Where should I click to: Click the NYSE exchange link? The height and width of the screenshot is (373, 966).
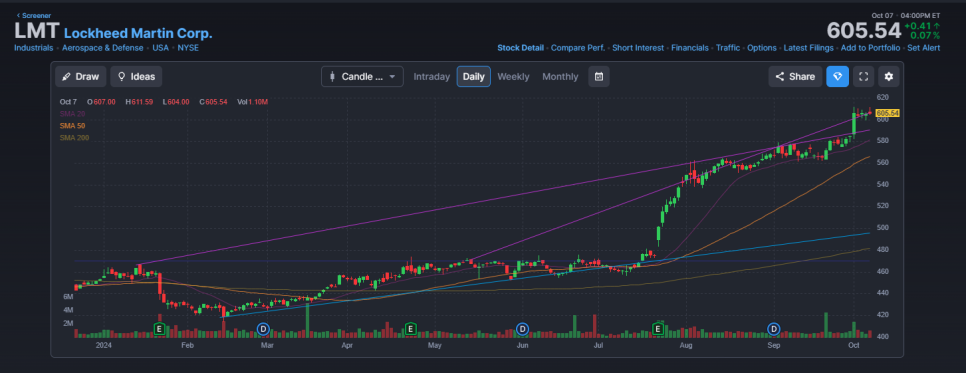[188, 47]
